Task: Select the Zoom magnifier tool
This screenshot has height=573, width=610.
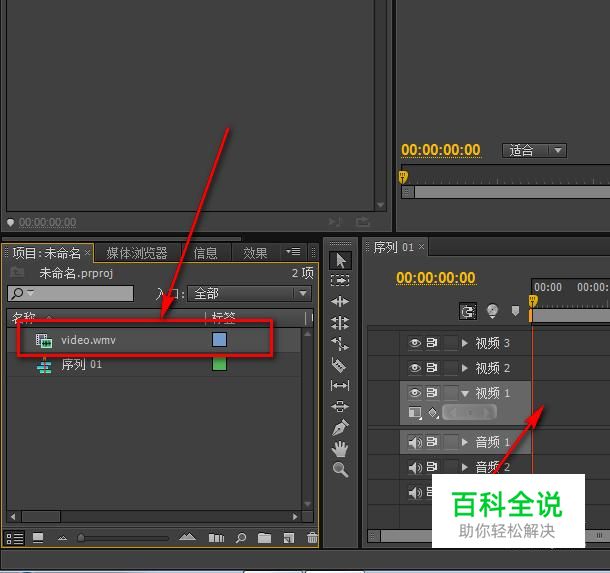Action: coord(340,470)
